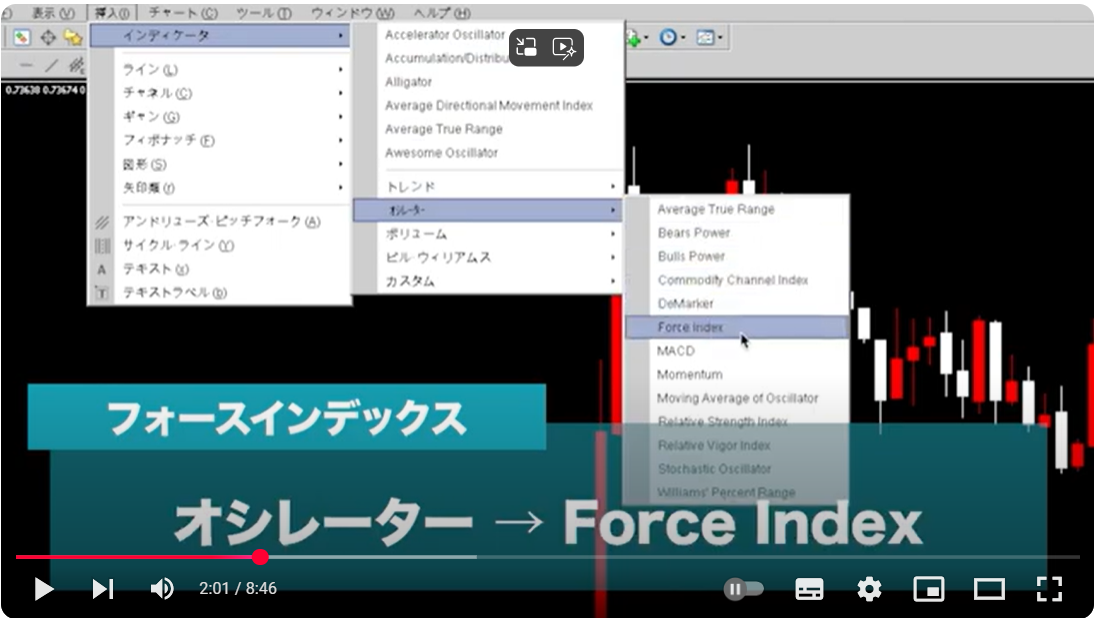Select Commodity Channel Index

[x=732, y=280]
